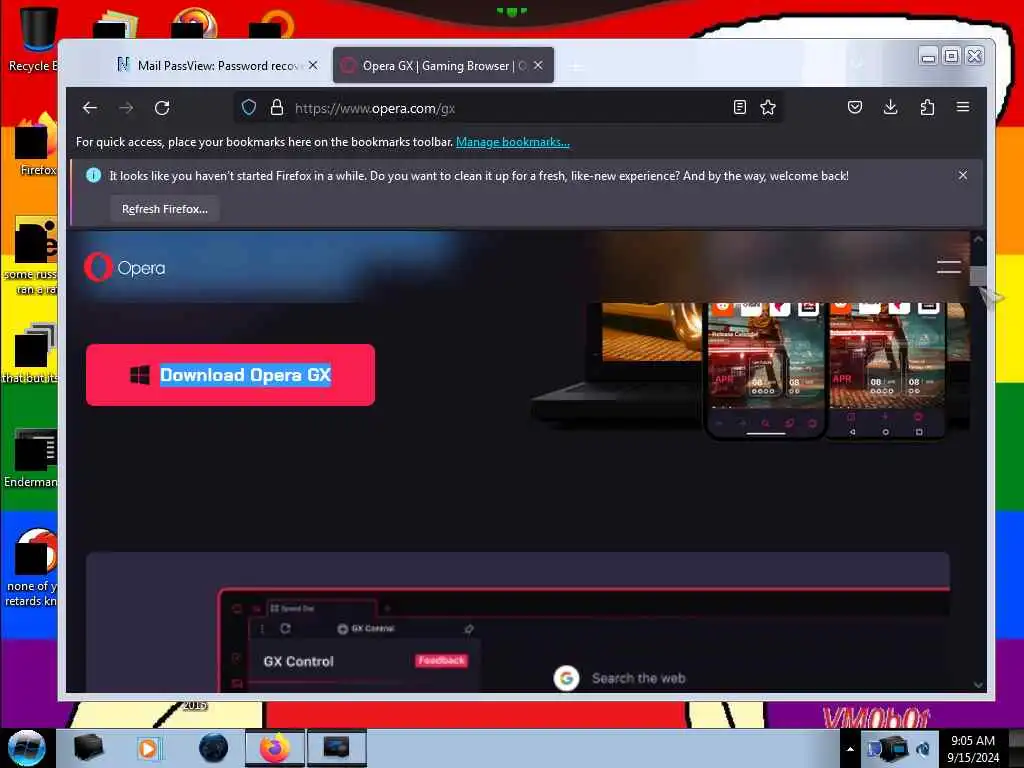The width and height of the screenshot is (1024, 768).
Task: Click the Opera logo on the page
Action: [x=125, y=268]
